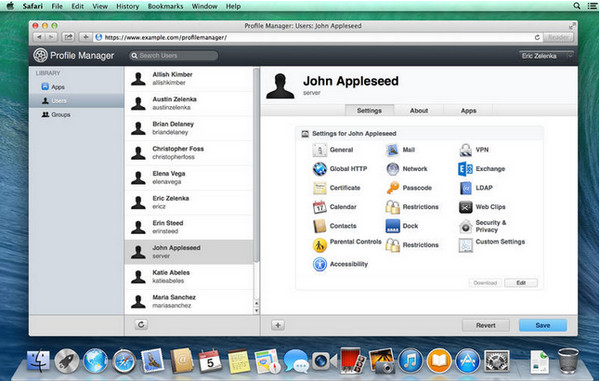
Task: Switch to the Settings tab
Action: pos(369,110)
